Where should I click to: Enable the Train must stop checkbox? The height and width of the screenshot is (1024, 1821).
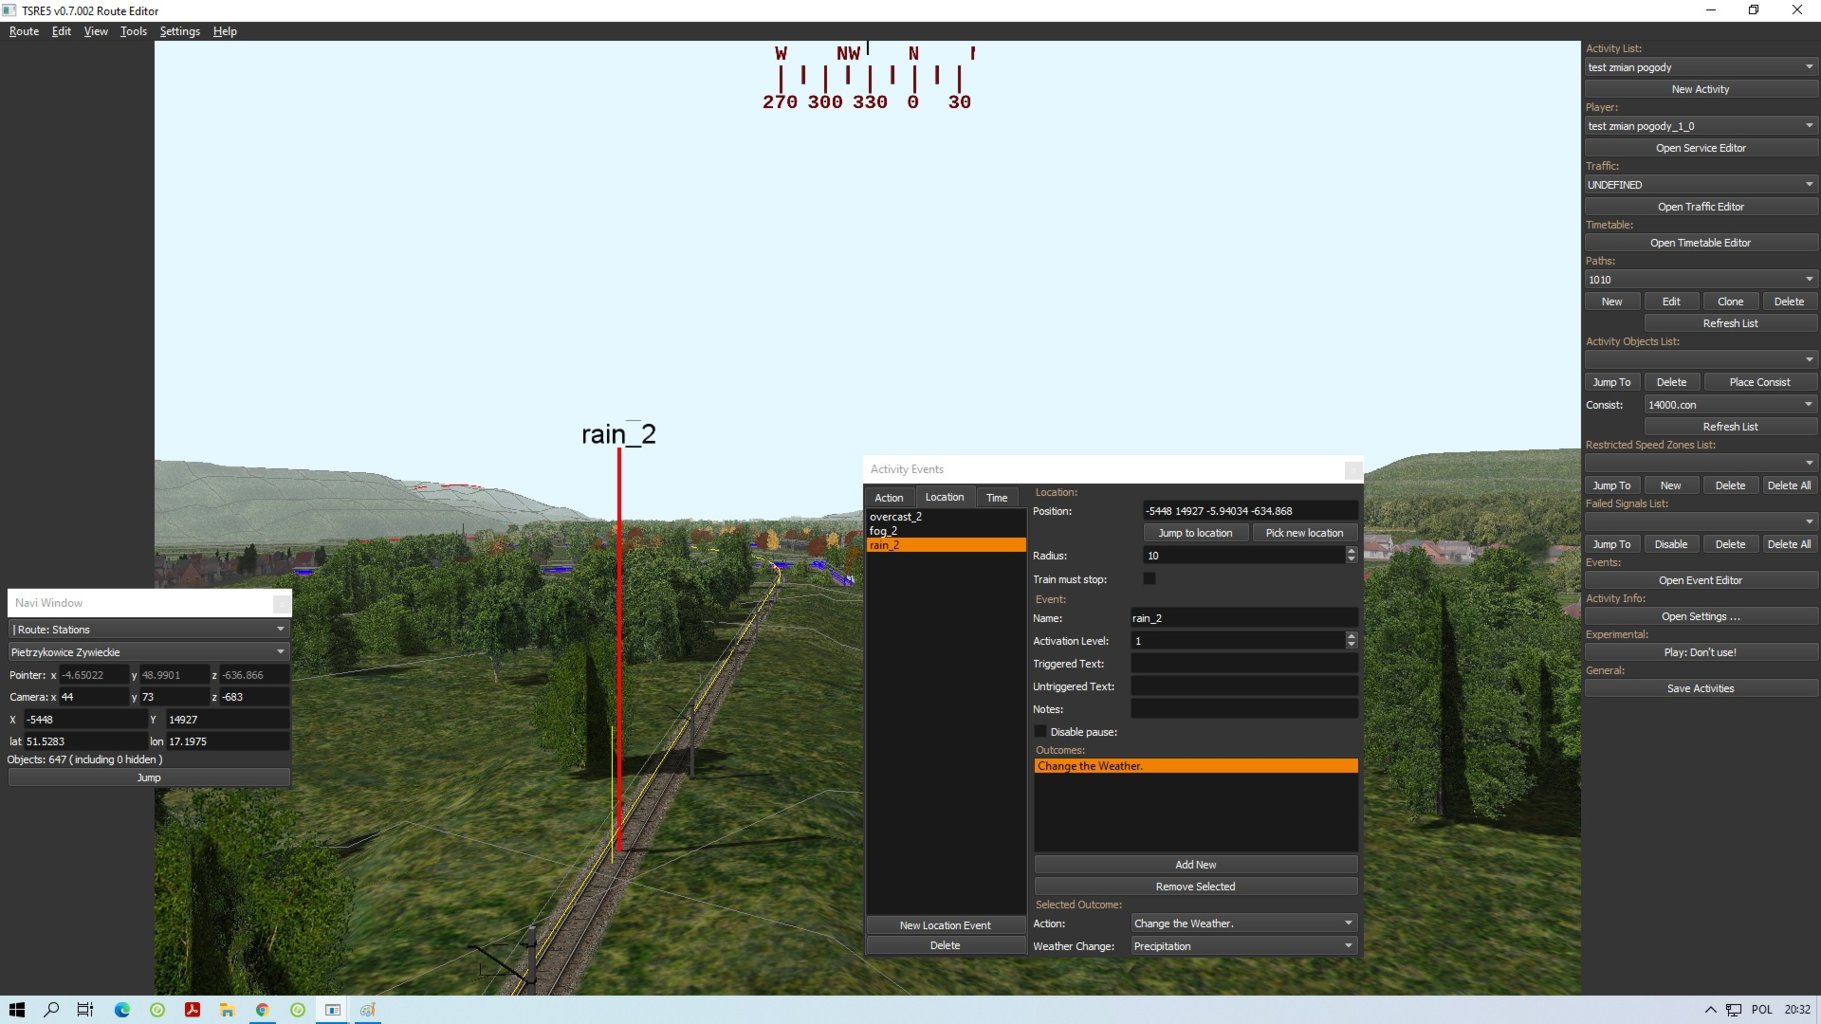pyautogui.click(x=1149, y=579)
